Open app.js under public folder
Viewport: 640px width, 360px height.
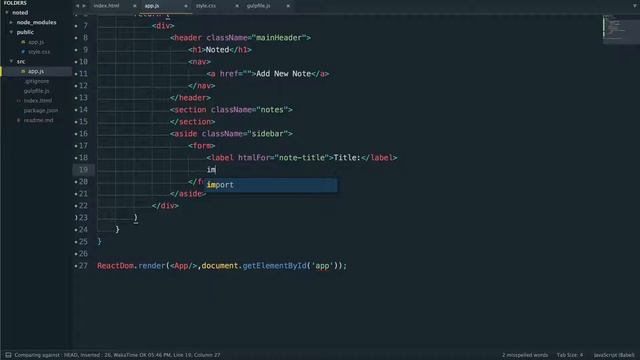pyautogui.click(x=36, y=42)
